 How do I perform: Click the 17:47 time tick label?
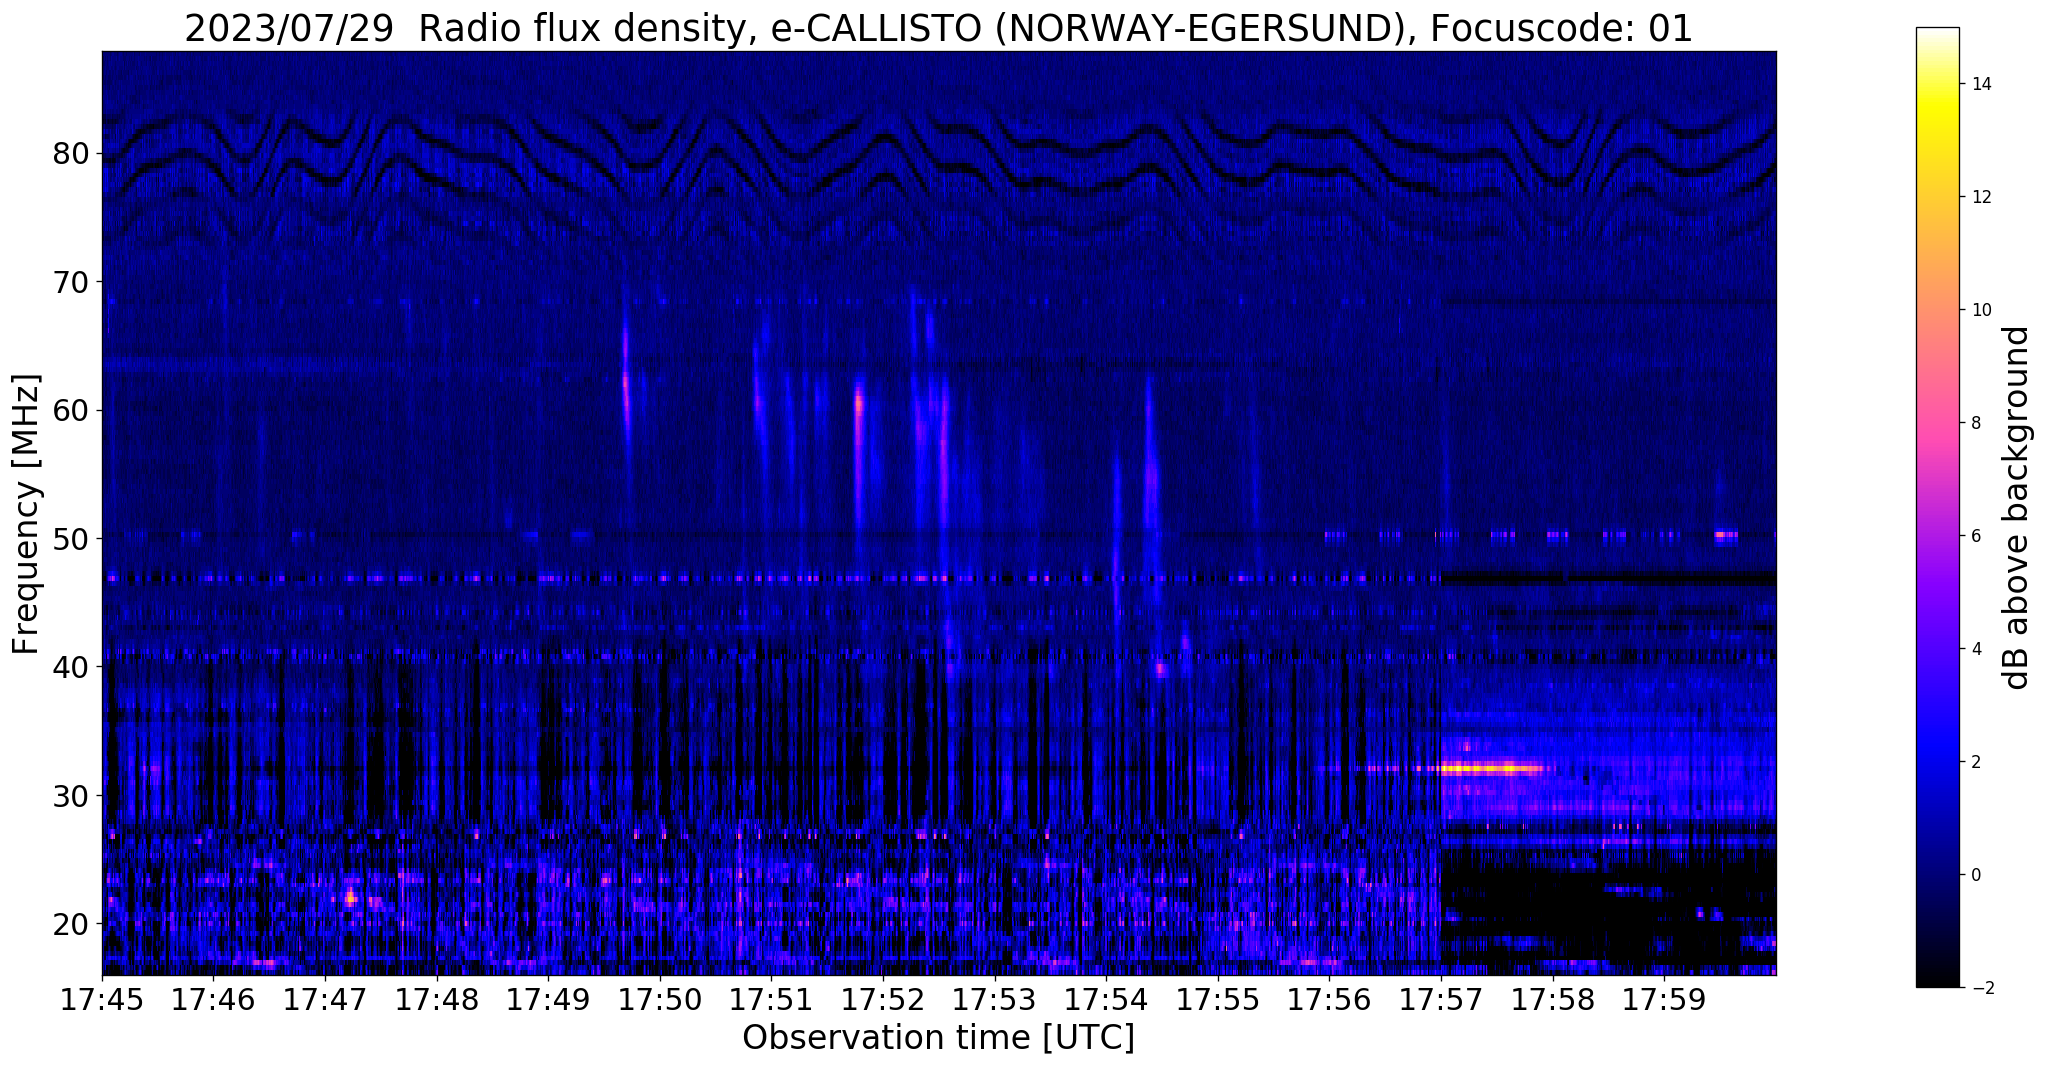pyautogui.click(x=325, y=1000)
